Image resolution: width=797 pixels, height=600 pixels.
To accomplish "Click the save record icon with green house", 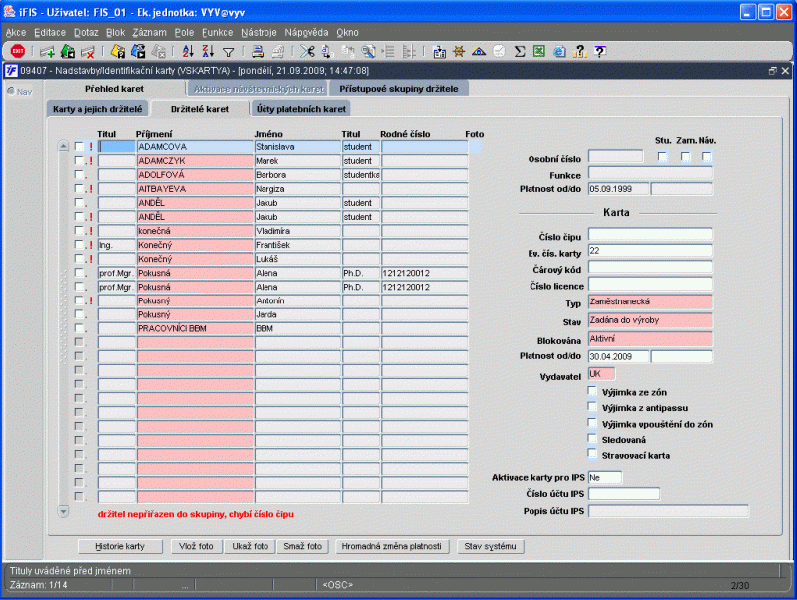I will click(x=68, y=51).
